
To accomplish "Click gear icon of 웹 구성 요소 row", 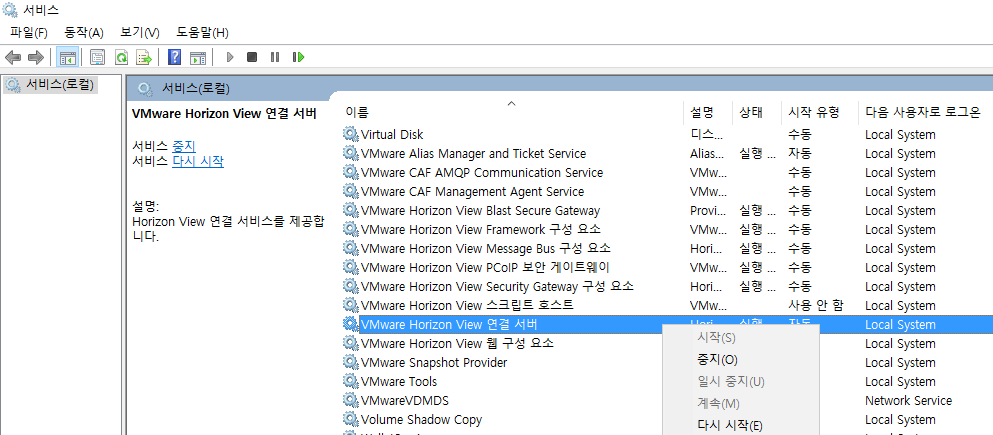I will tap(350, 343).
